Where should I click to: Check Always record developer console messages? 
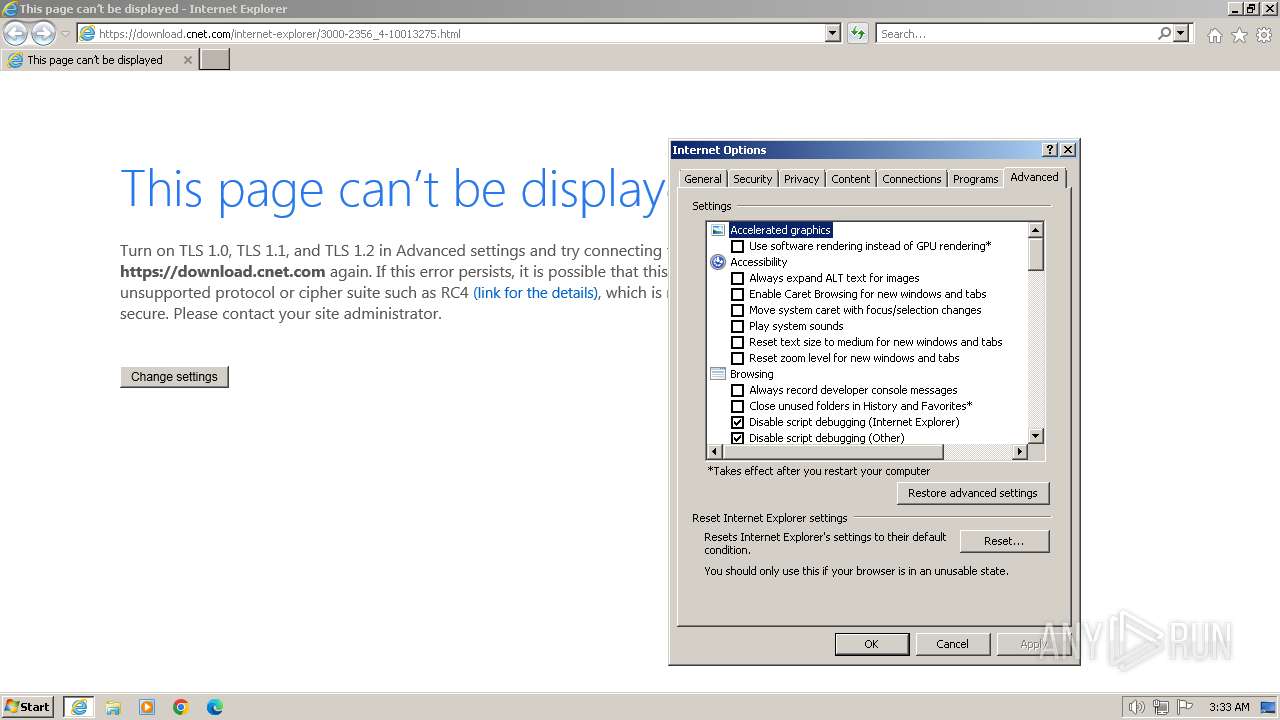tap(738, 390)
